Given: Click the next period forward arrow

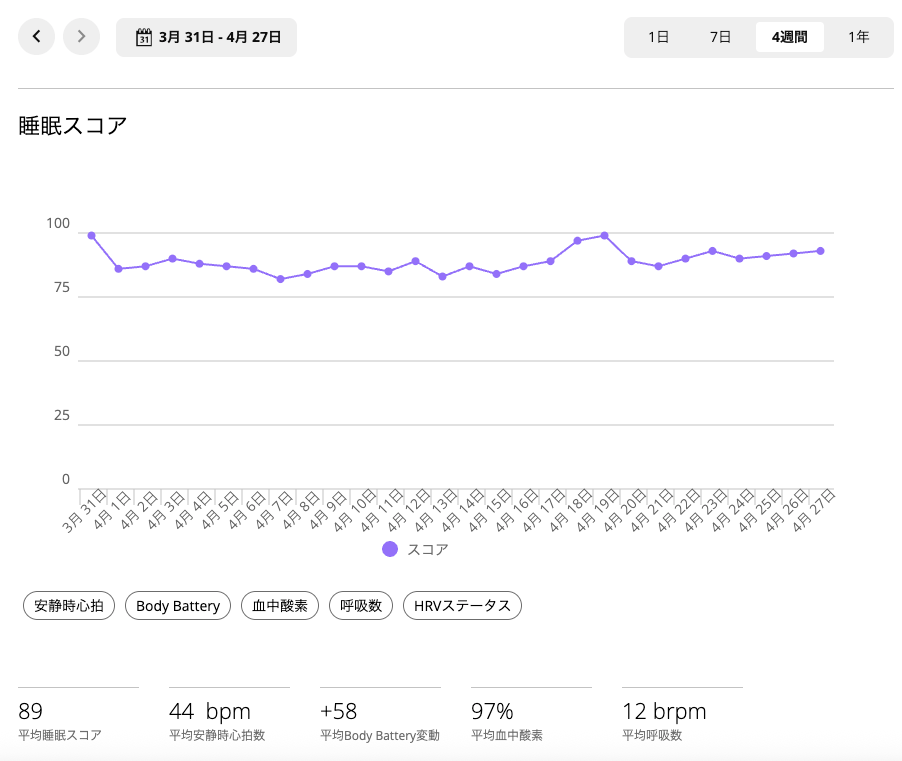Looking at the screenshot, I should click(x=81, y=37).
